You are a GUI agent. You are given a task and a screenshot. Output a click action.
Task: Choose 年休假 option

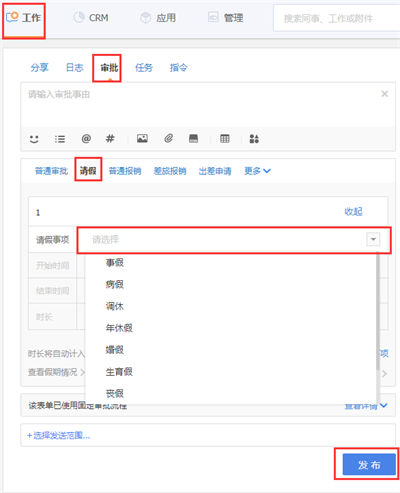[x=119, y=328]
